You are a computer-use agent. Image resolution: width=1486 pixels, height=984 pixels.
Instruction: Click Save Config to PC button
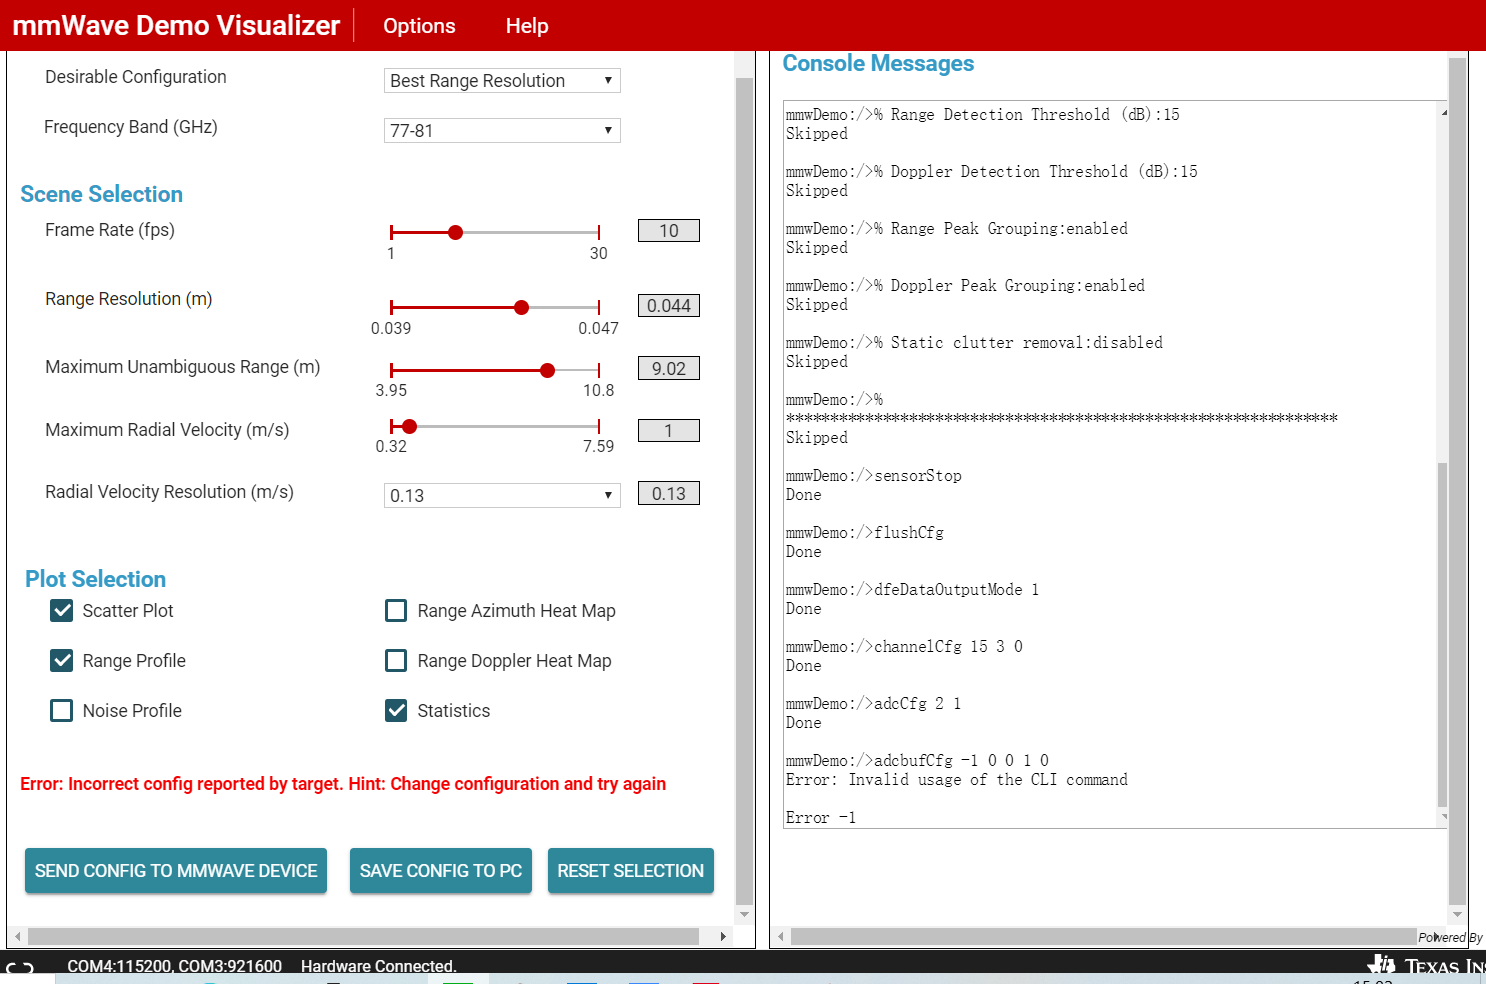click(441, 871)
